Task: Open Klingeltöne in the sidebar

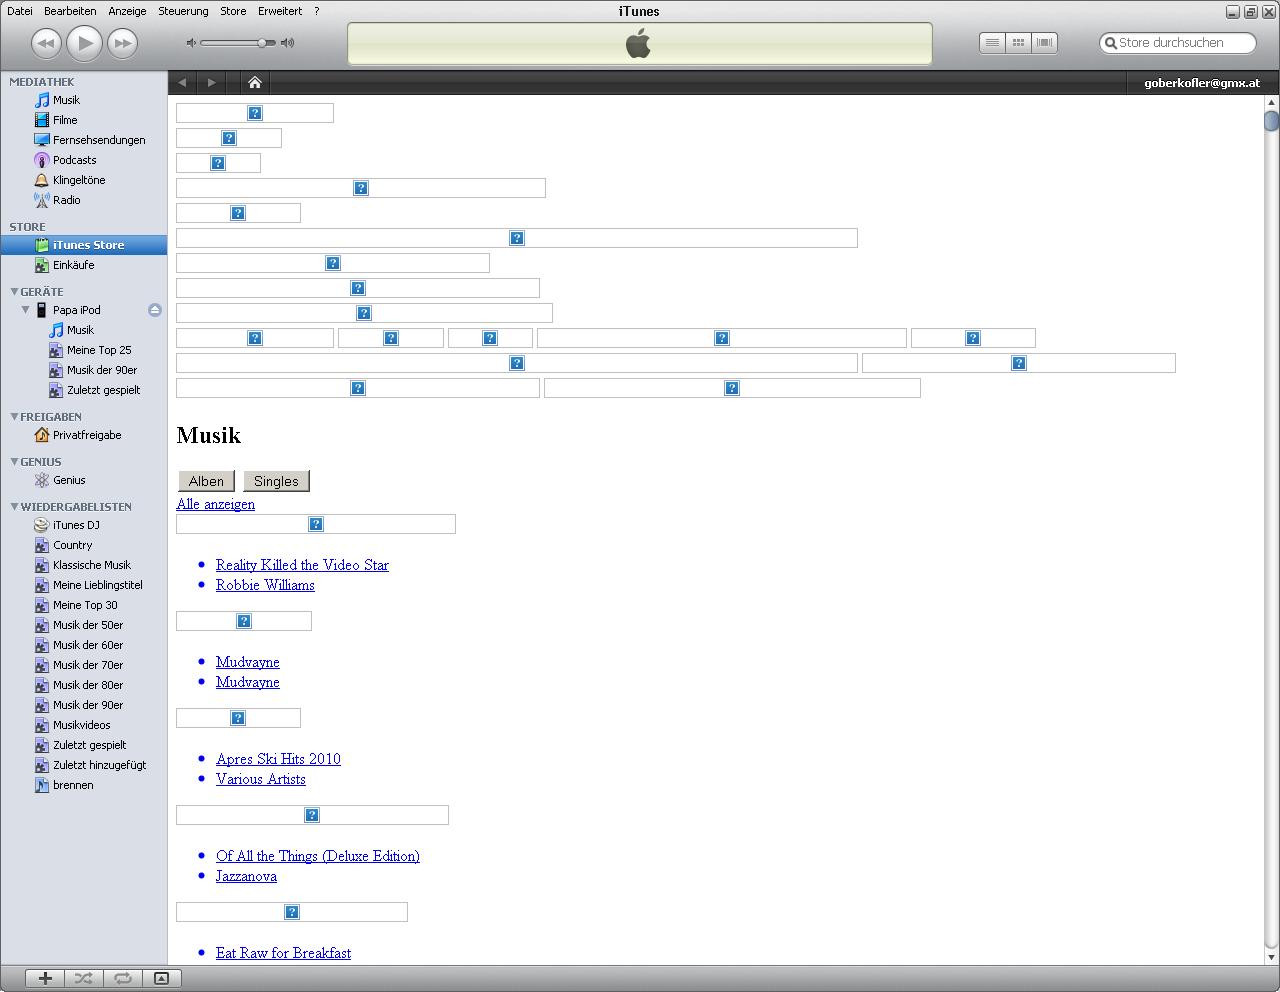Action: click(x=79, y=180)
